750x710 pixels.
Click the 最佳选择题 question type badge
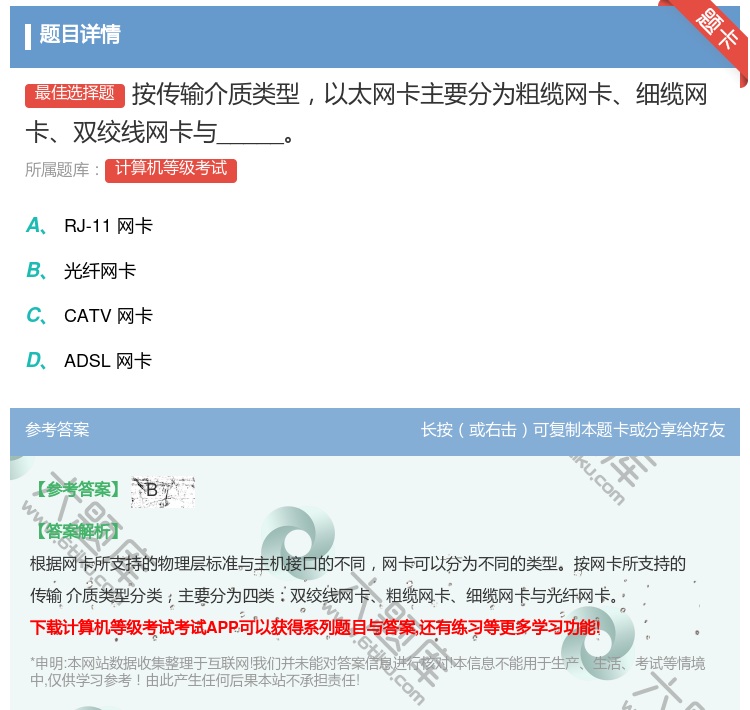coord(75,94)
